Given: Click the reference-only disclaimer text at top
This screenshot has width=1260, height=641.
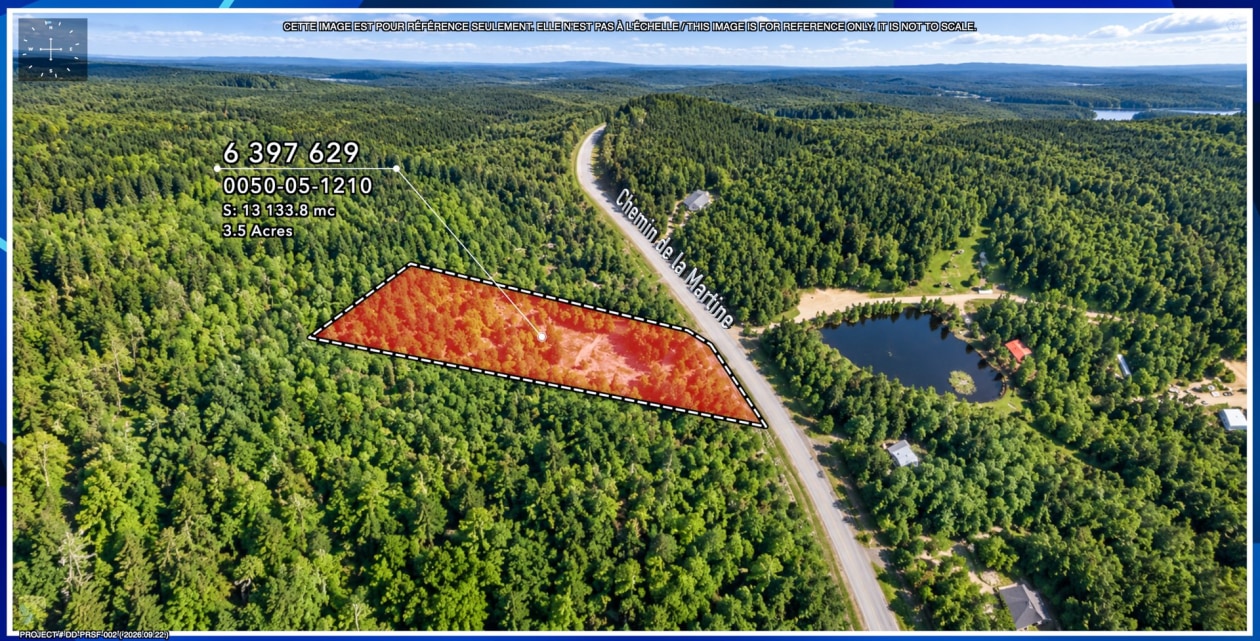Looking at the screenshot, I should click(630, 26).
